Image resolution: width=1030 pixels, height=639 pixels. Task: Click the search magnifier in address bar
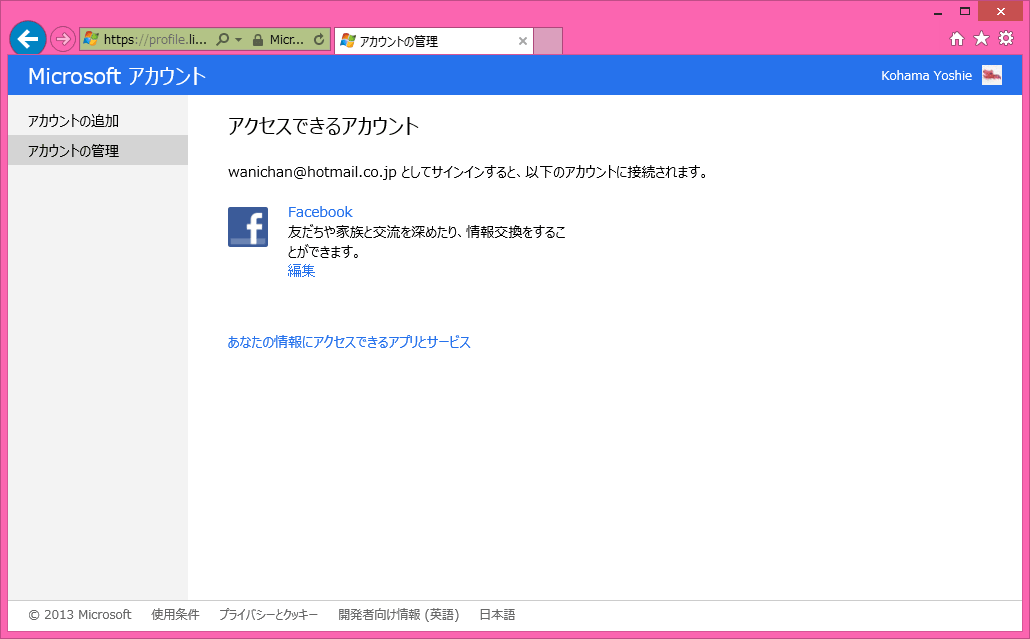[x=223, y=39]
